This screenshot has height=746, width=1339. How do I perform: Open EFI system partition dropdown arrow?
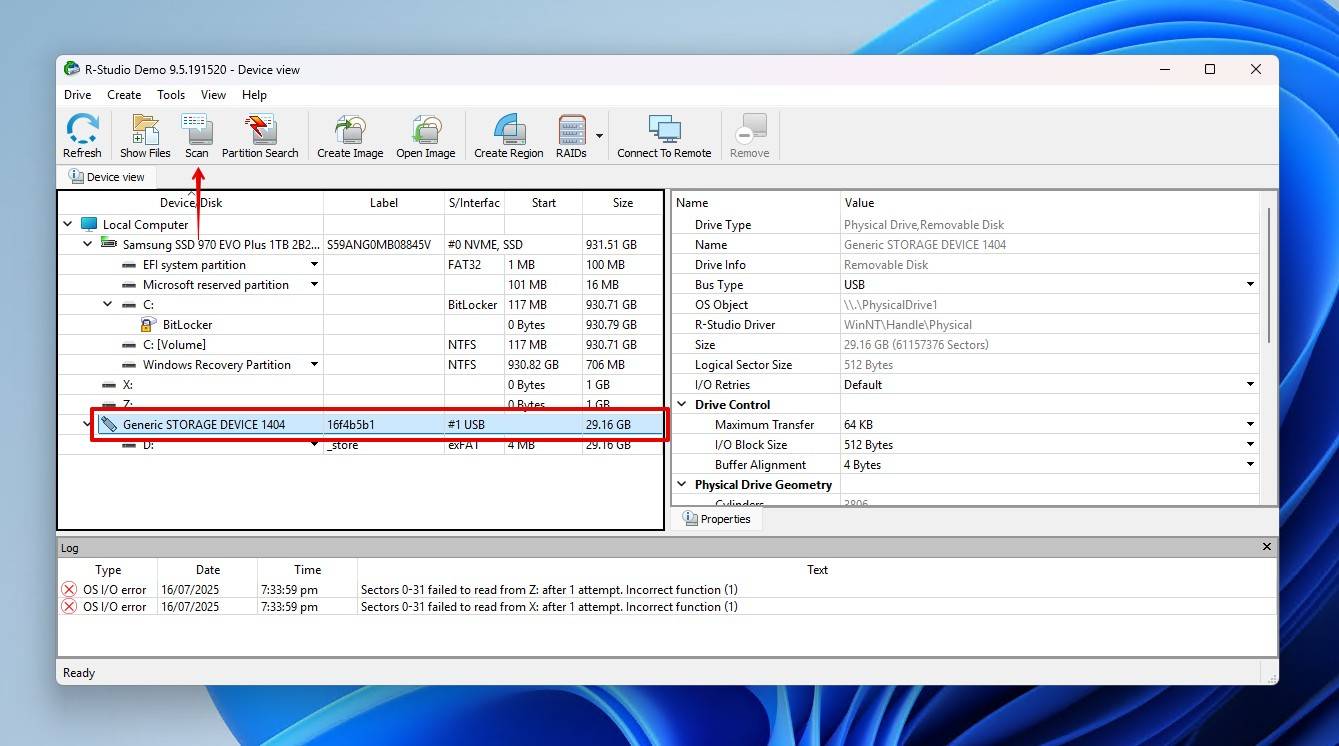(x=314, y=264)
